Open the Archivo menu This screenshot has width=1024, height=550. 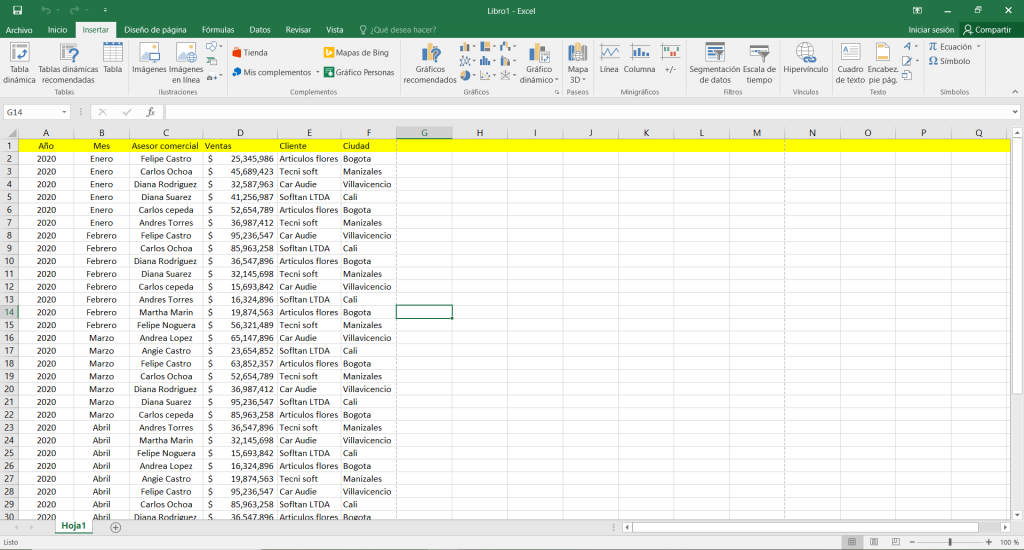pos(19,30)
